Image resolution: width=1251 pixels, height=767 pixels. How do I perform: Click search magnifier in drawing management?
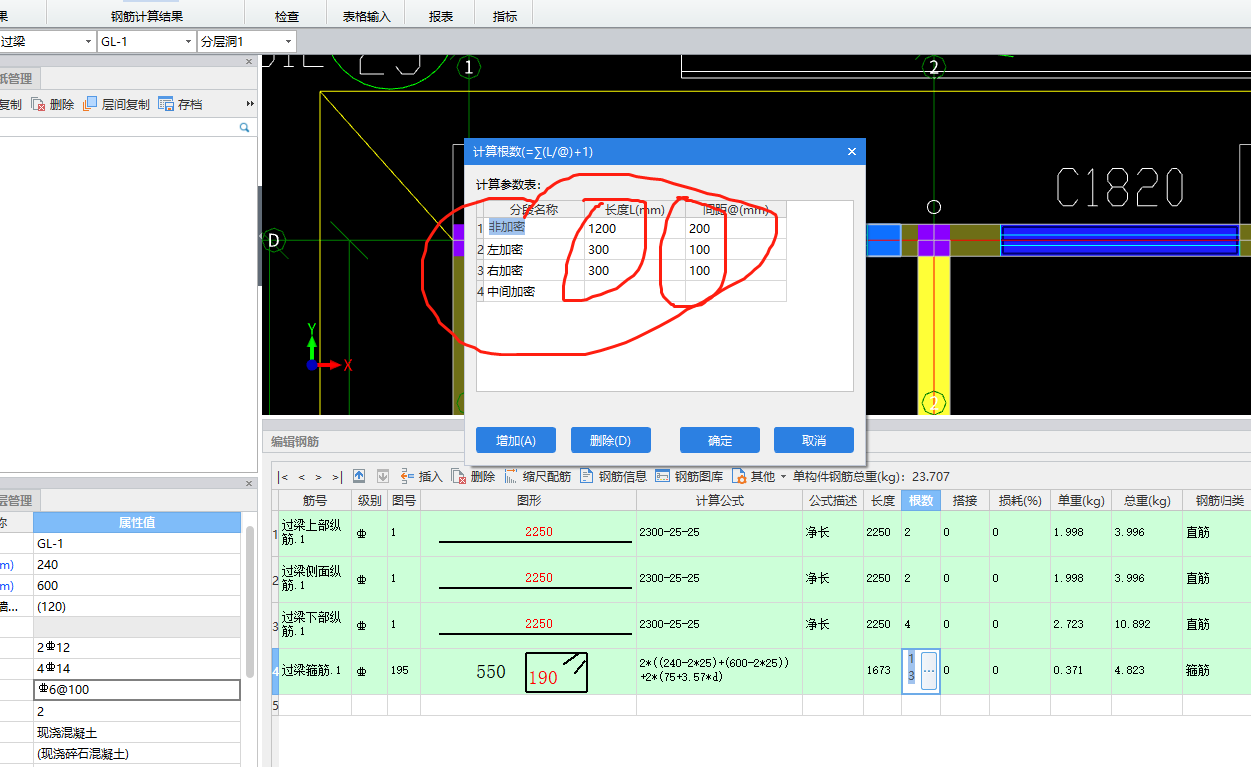pyautogui.click(x=244, y=128)
